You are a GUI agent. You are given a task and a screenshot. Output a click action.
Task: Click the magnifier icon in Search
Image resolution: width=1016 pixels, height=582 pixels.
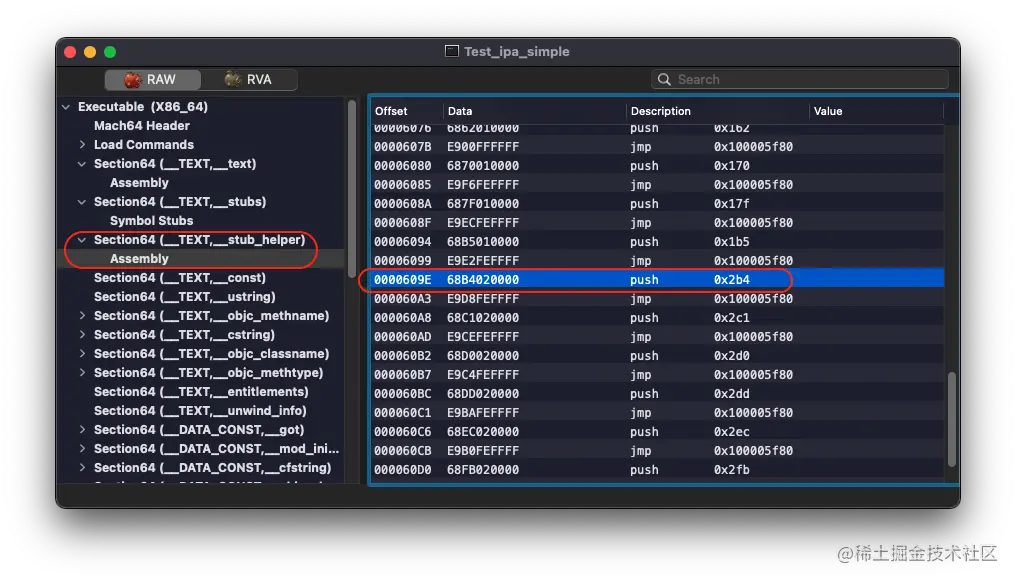pos(664,79)
